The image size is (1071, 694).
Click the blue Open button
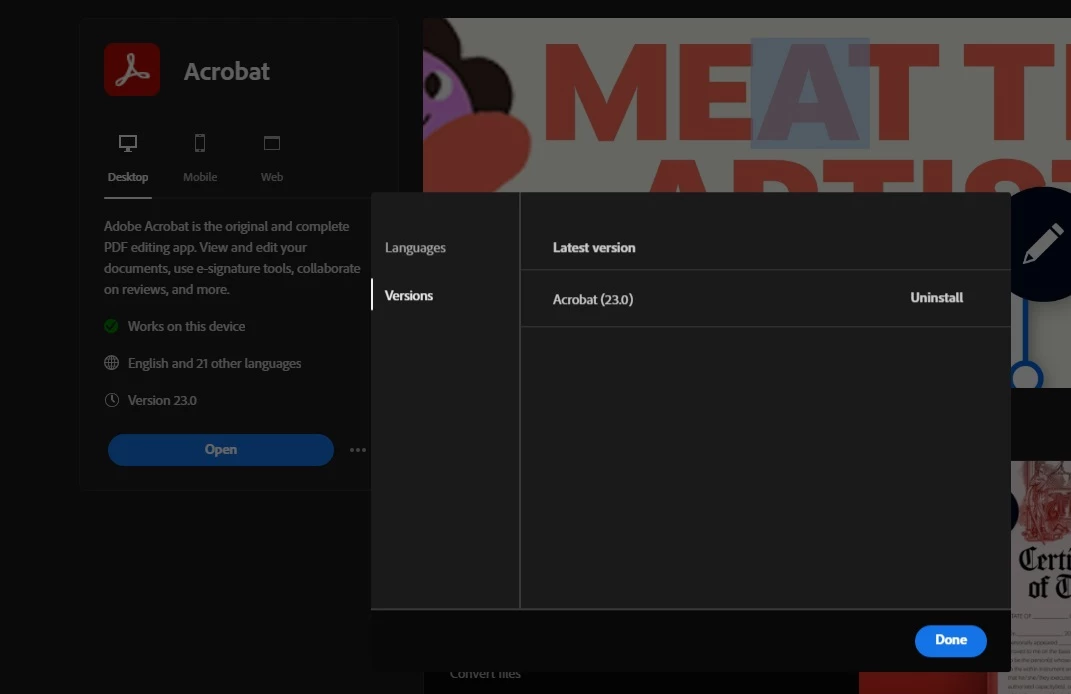pos(221,450)
